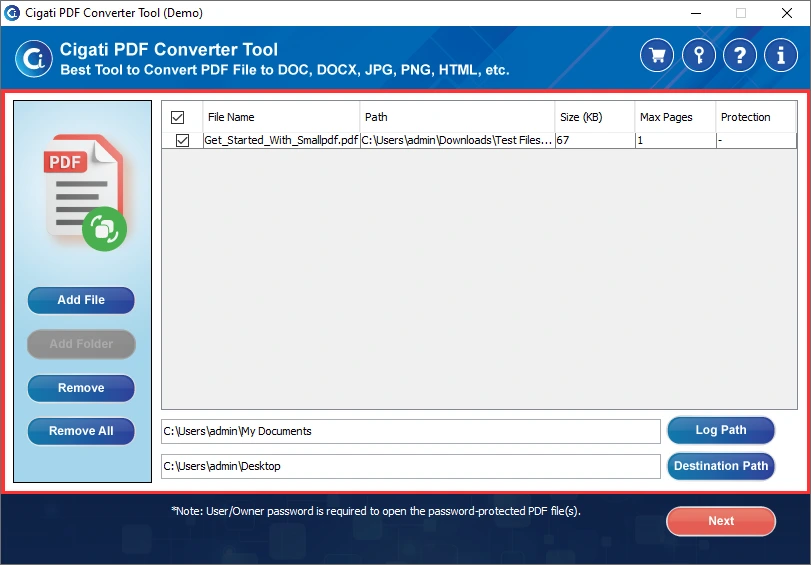Choose the Destination Path button
The width and height of the screenshot is (811, 565).
click(721, 466)
